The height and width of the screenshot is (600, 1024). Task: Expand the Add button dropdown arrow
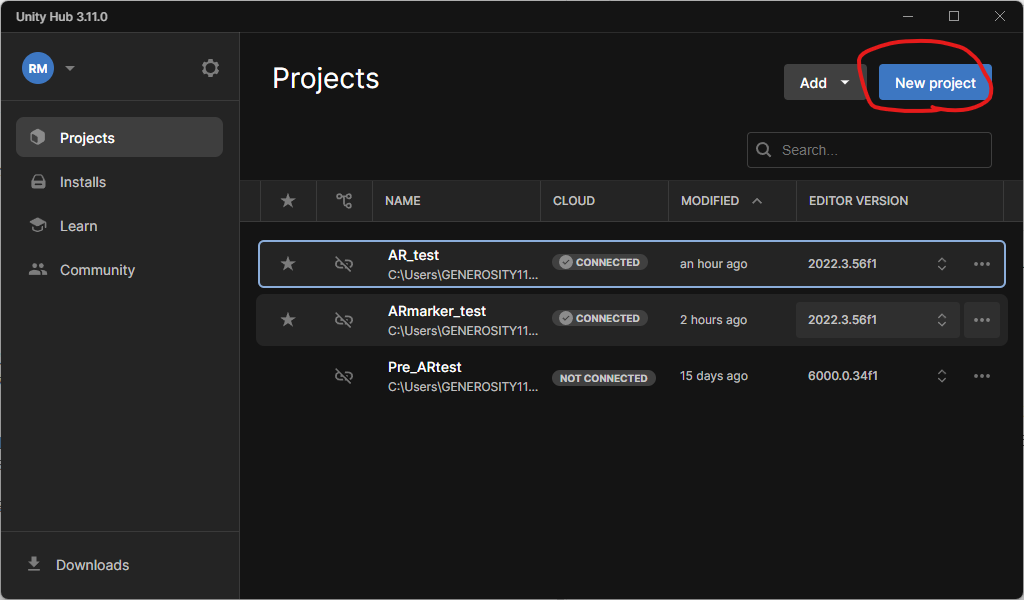pyautogui.click(x=845, y=83)
